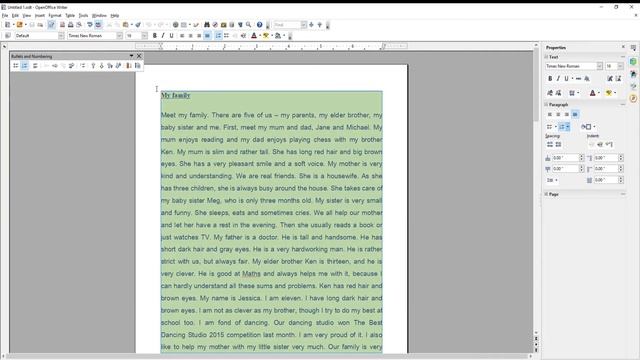Close the Bullets and Numbering toolbar
640x360 pixels.
click(x=139, y=56)
